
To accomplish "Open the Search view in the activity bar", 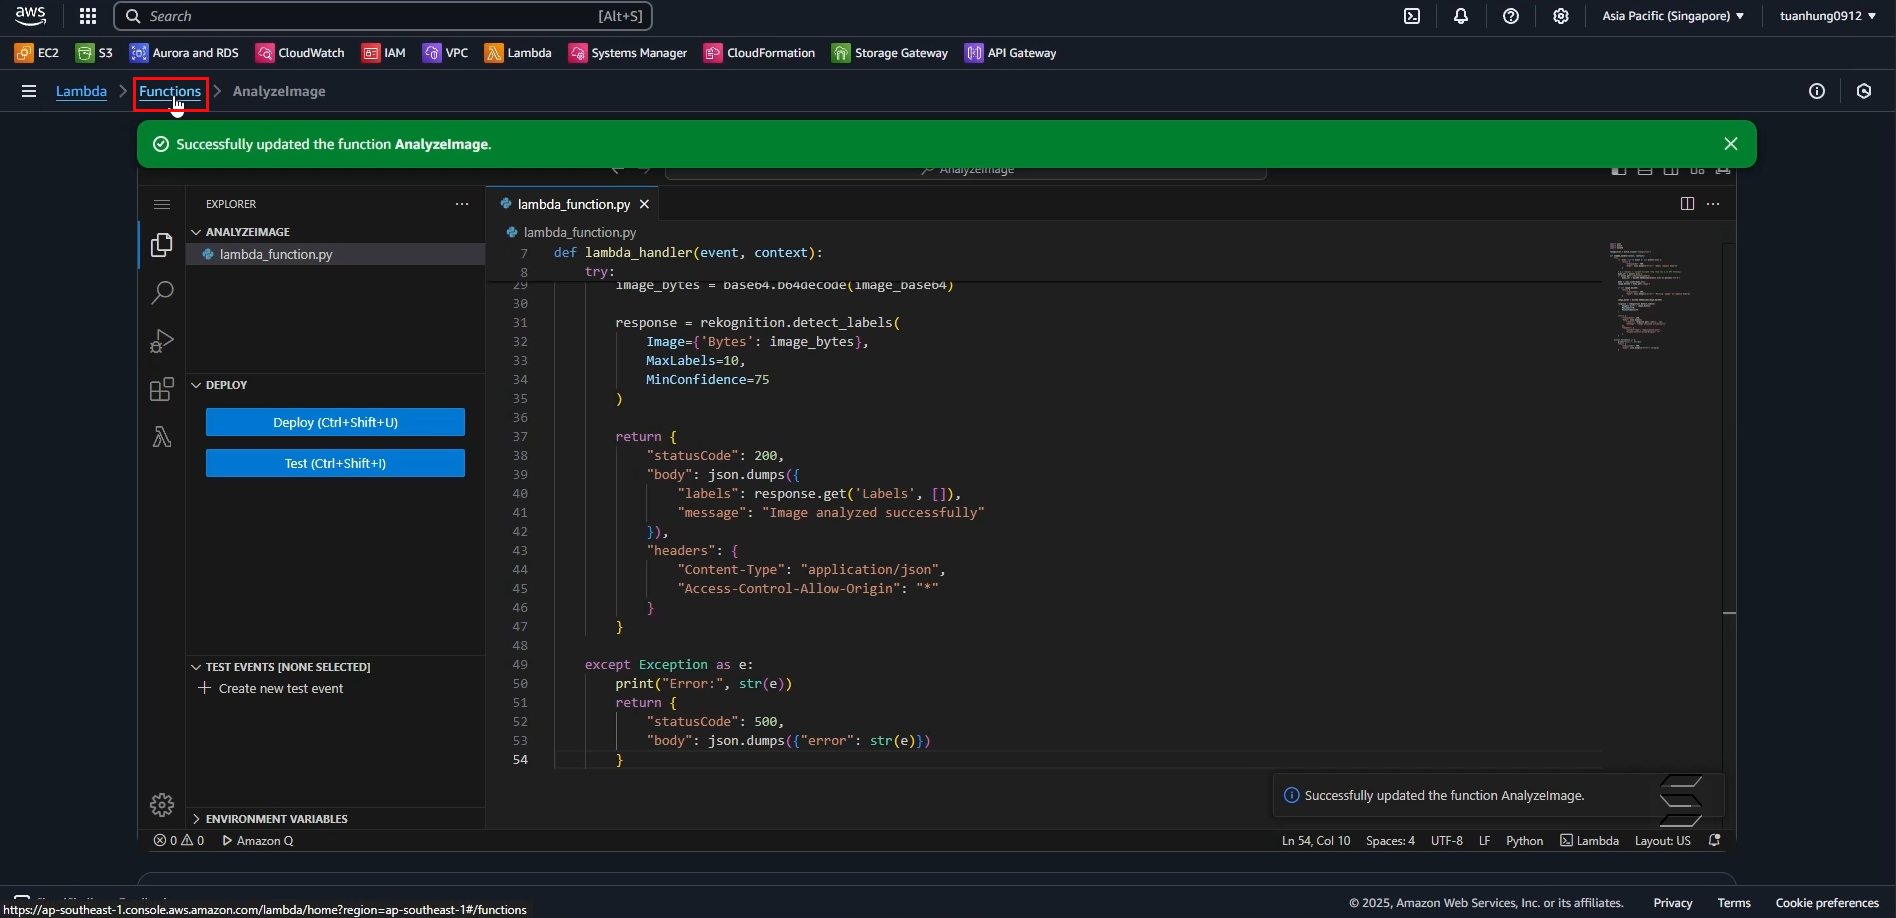I will (x=162, y=293).
